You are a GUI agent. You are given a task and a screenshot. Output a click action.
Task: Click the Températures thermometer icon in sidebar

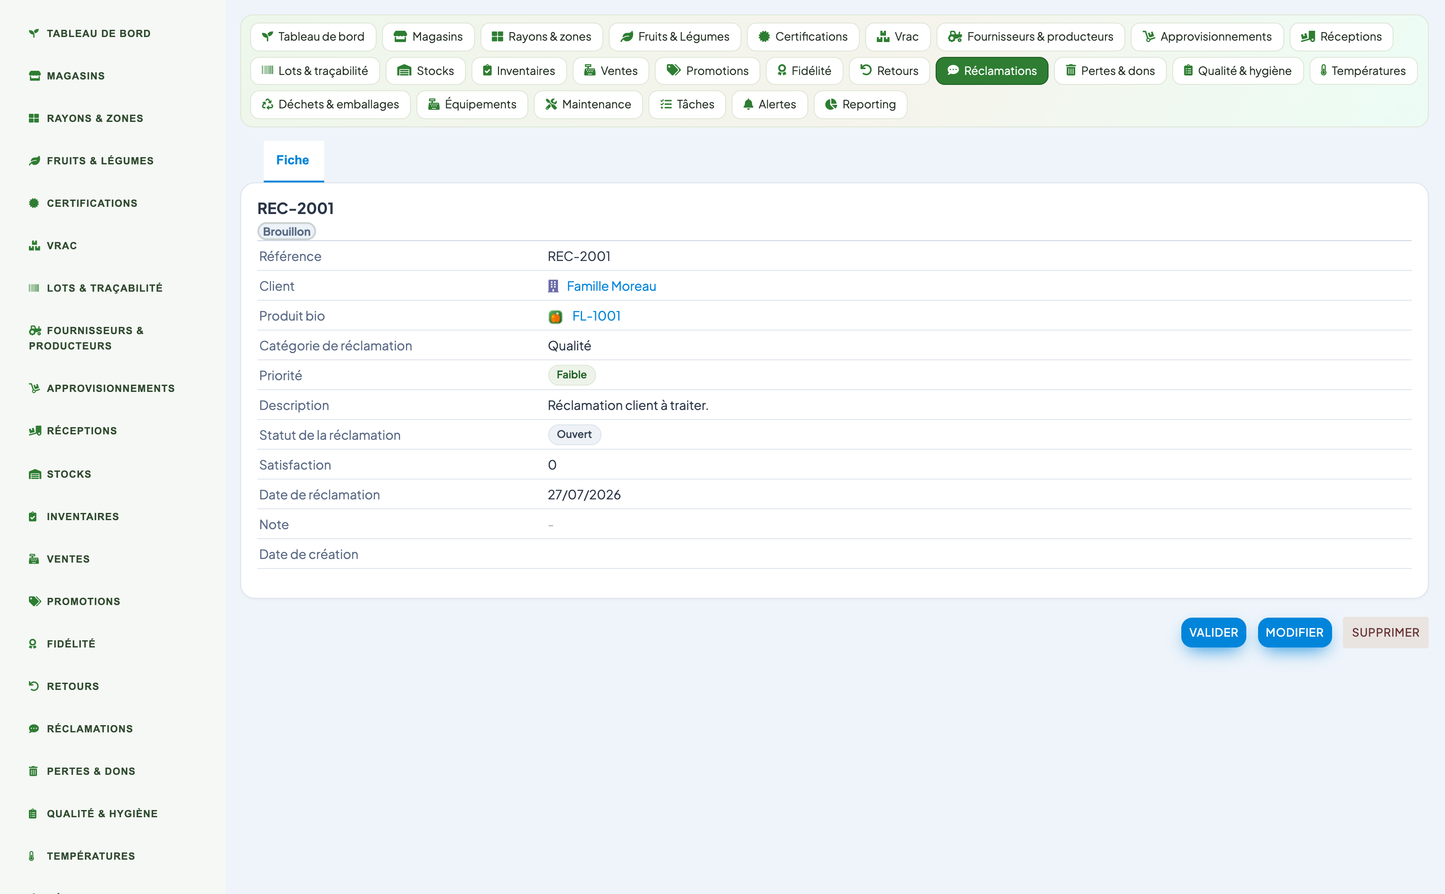(x=32, y=856)
